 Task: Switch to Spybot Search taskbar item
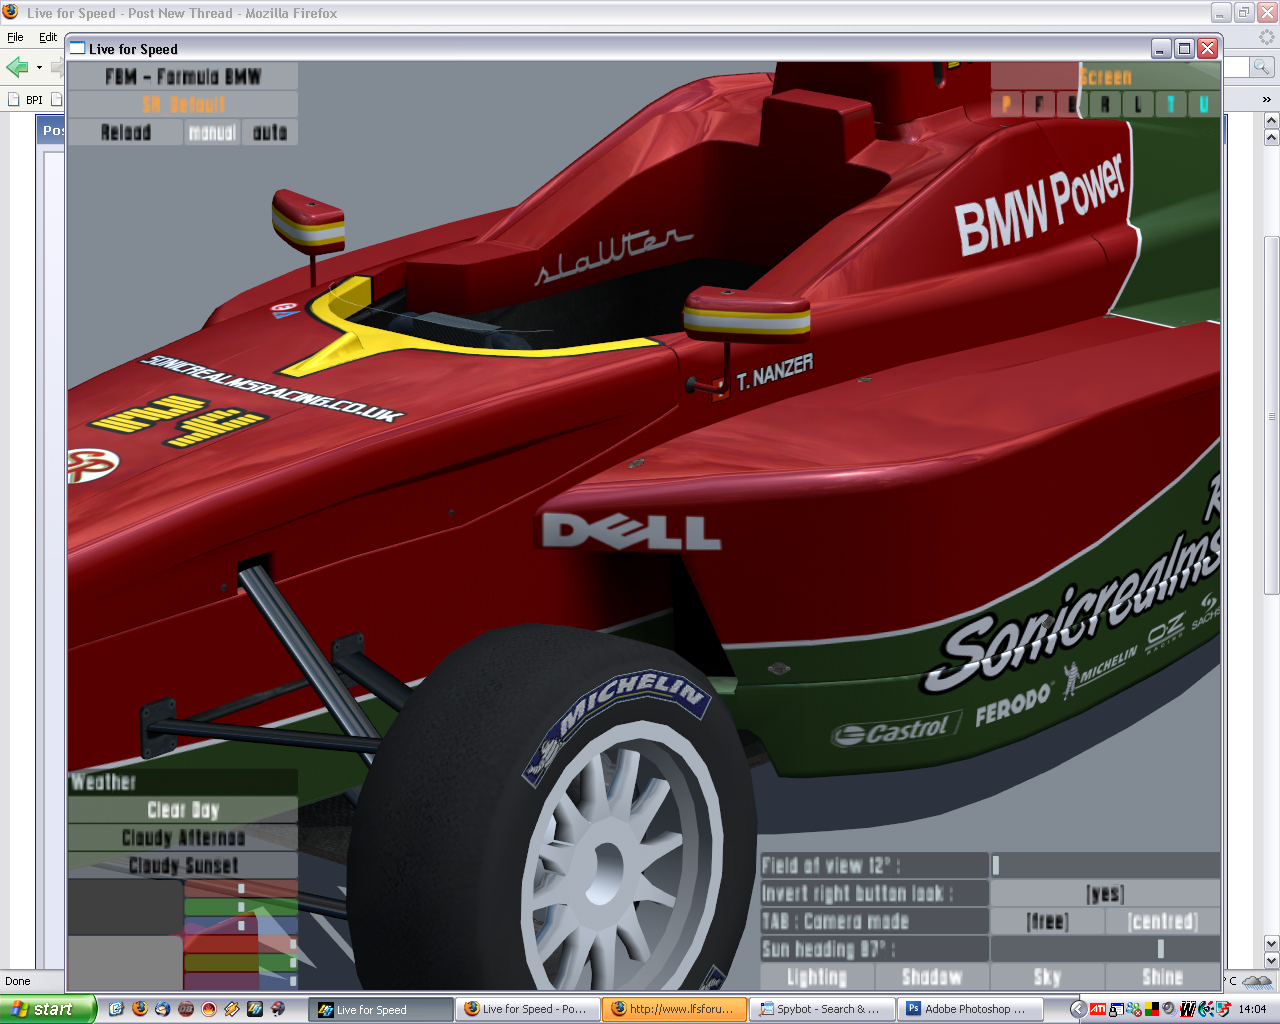click(x=823, y=1009)
